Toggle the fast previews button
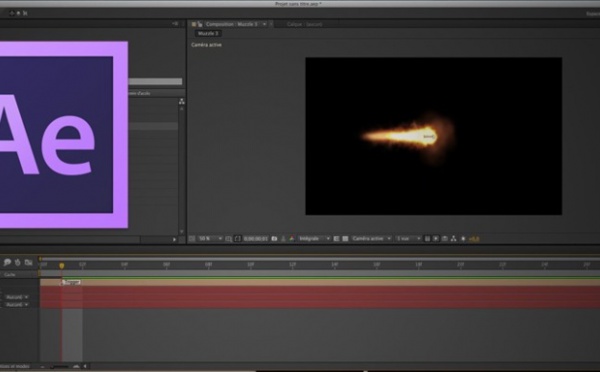 [436, 238]
